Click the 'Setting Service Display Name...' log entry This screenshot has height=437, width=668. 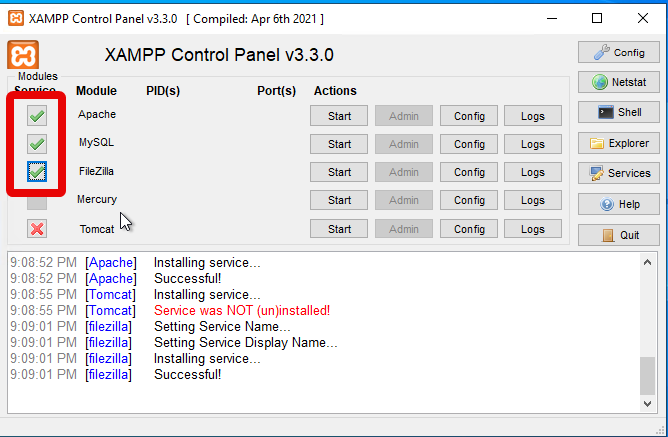245,342
